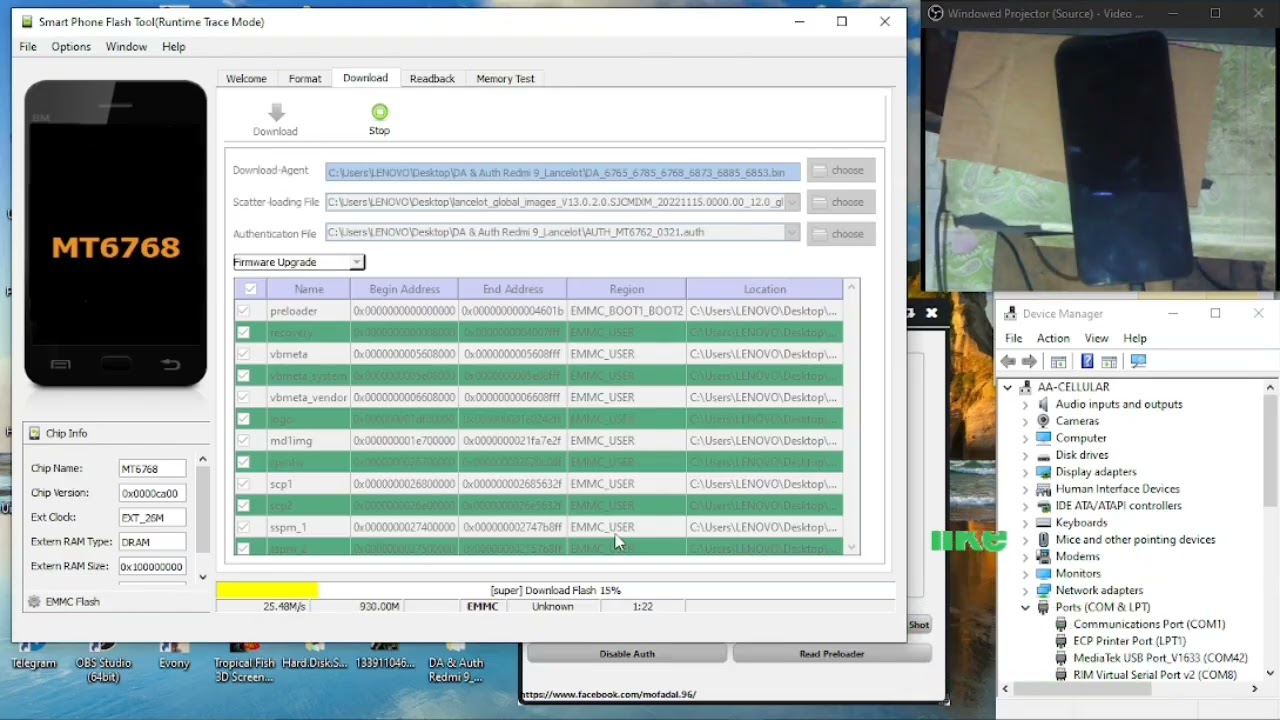
Task: Click the Windowed Projector OBS title icon
Action: click(x=935, y=13)
